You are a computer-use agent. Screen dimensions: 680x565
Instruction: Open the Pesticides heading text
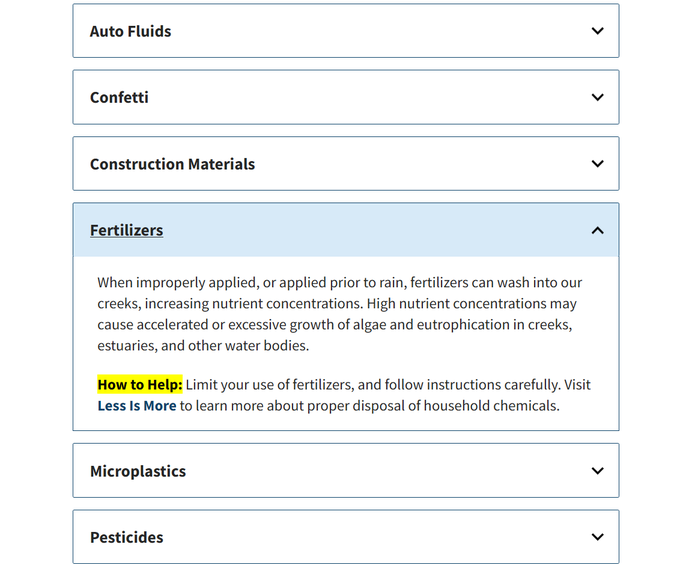point(127,537)
